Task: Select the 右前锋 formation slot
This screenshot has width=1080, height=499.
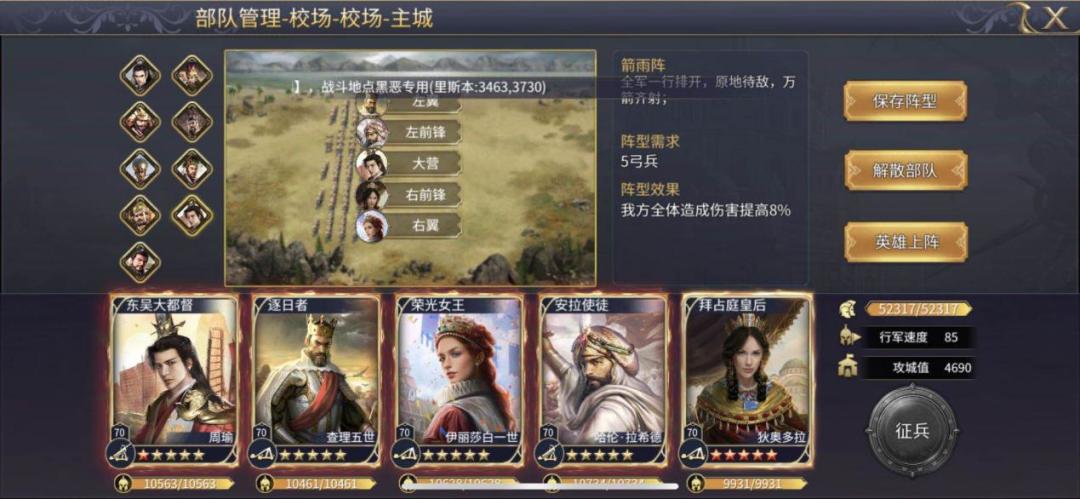Action: [408, 195]
